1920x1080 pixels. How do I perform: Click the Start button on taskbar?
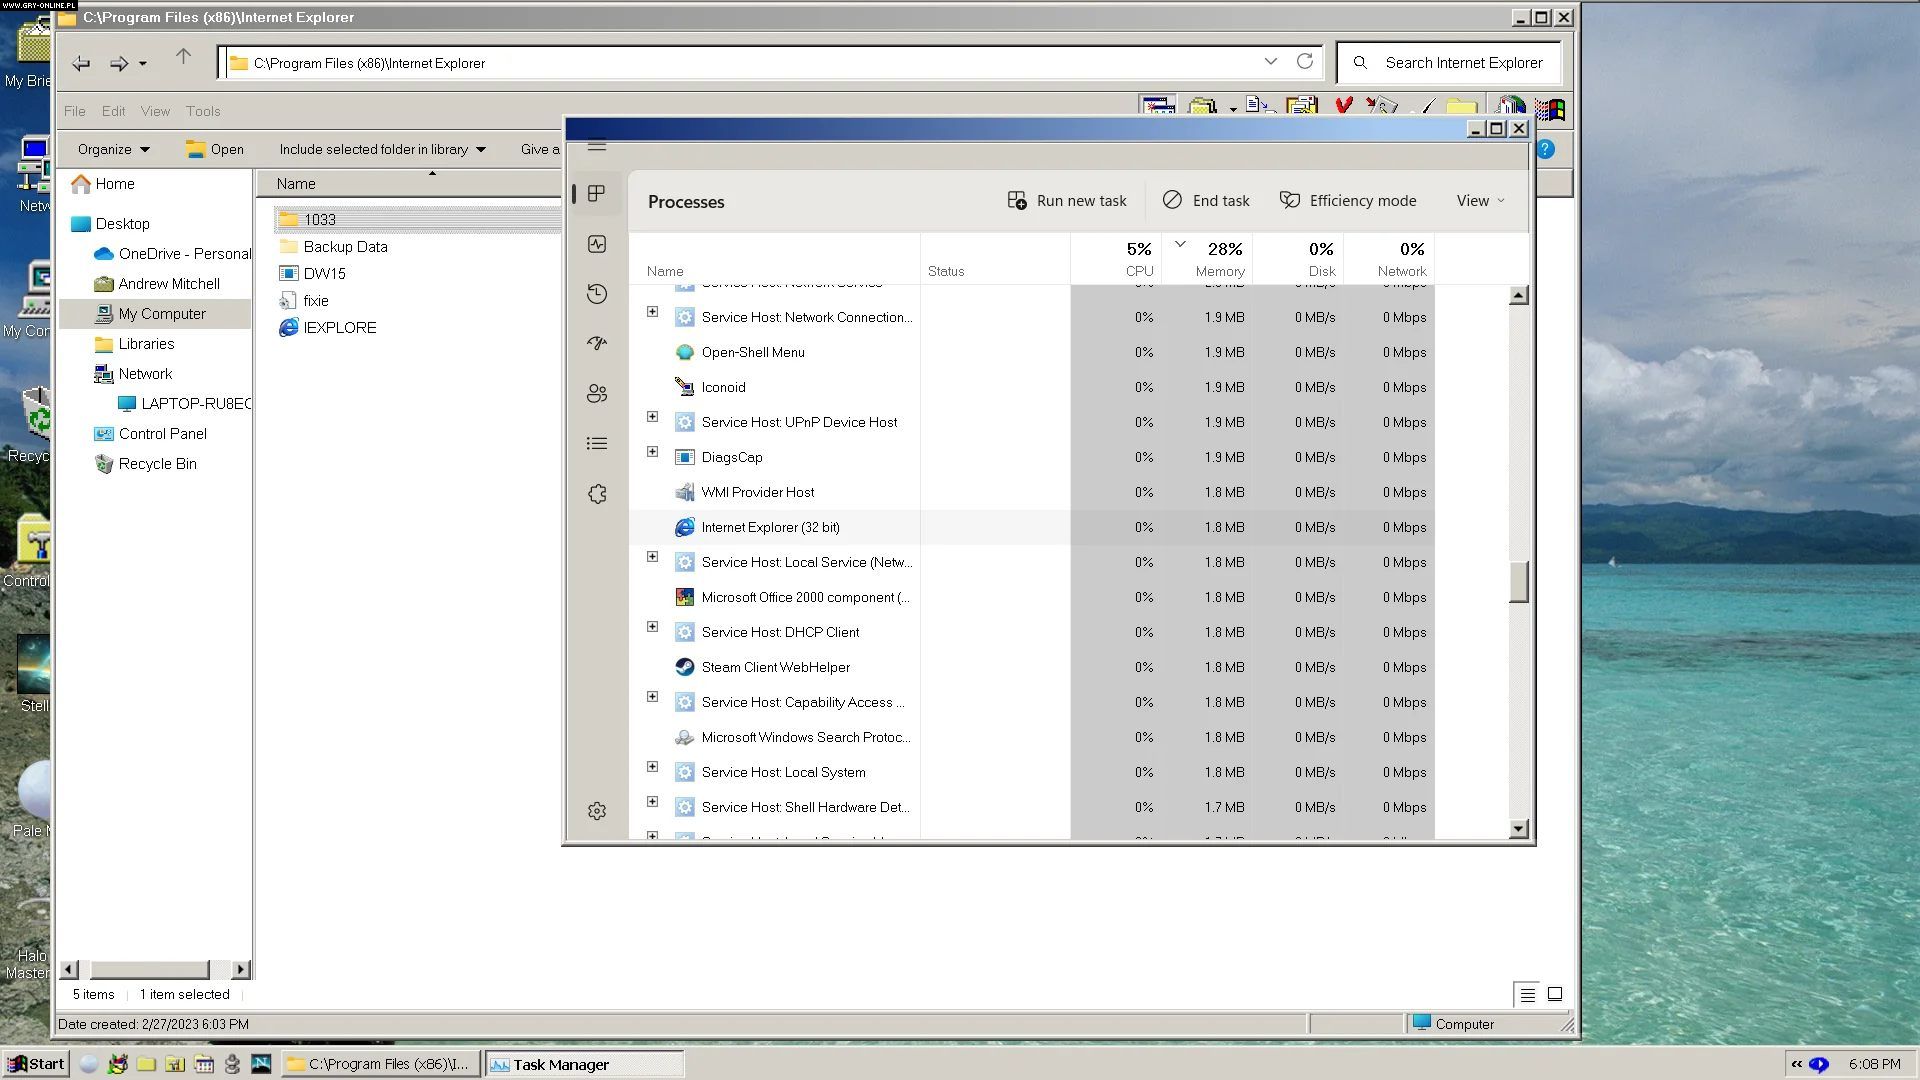click(x=36, y=1064)
